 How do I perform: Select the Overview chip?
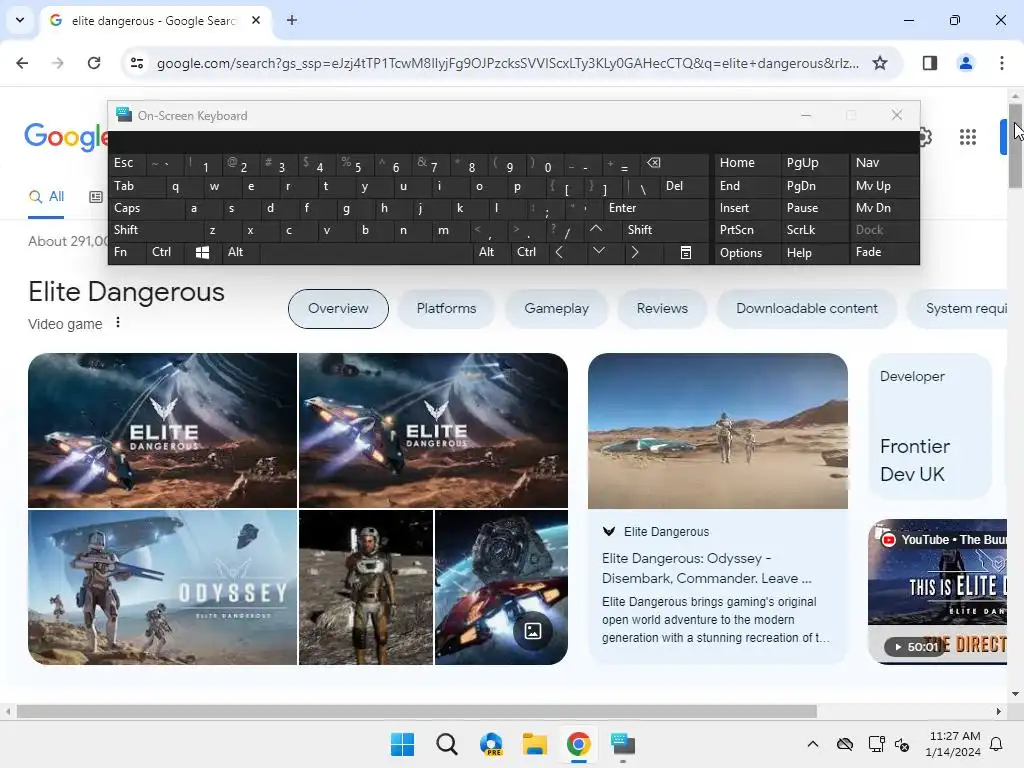point(338,308)
